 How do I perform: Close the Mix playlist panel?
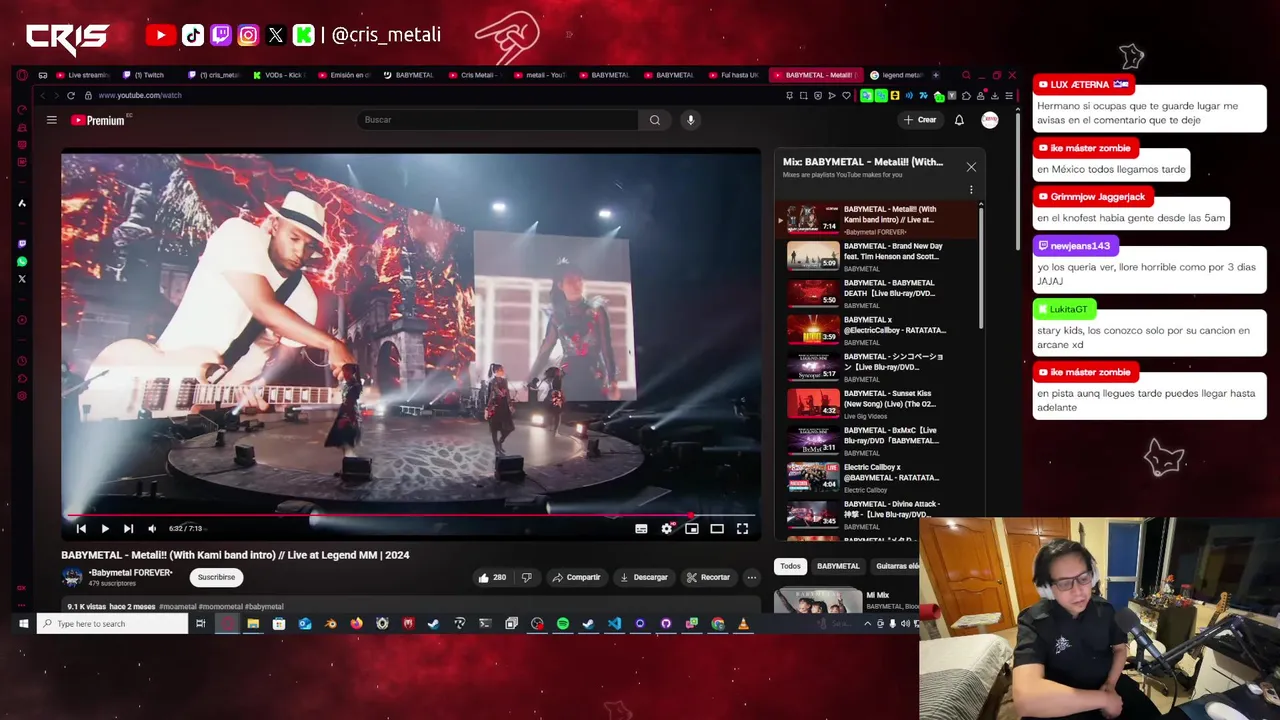[971, 167]
